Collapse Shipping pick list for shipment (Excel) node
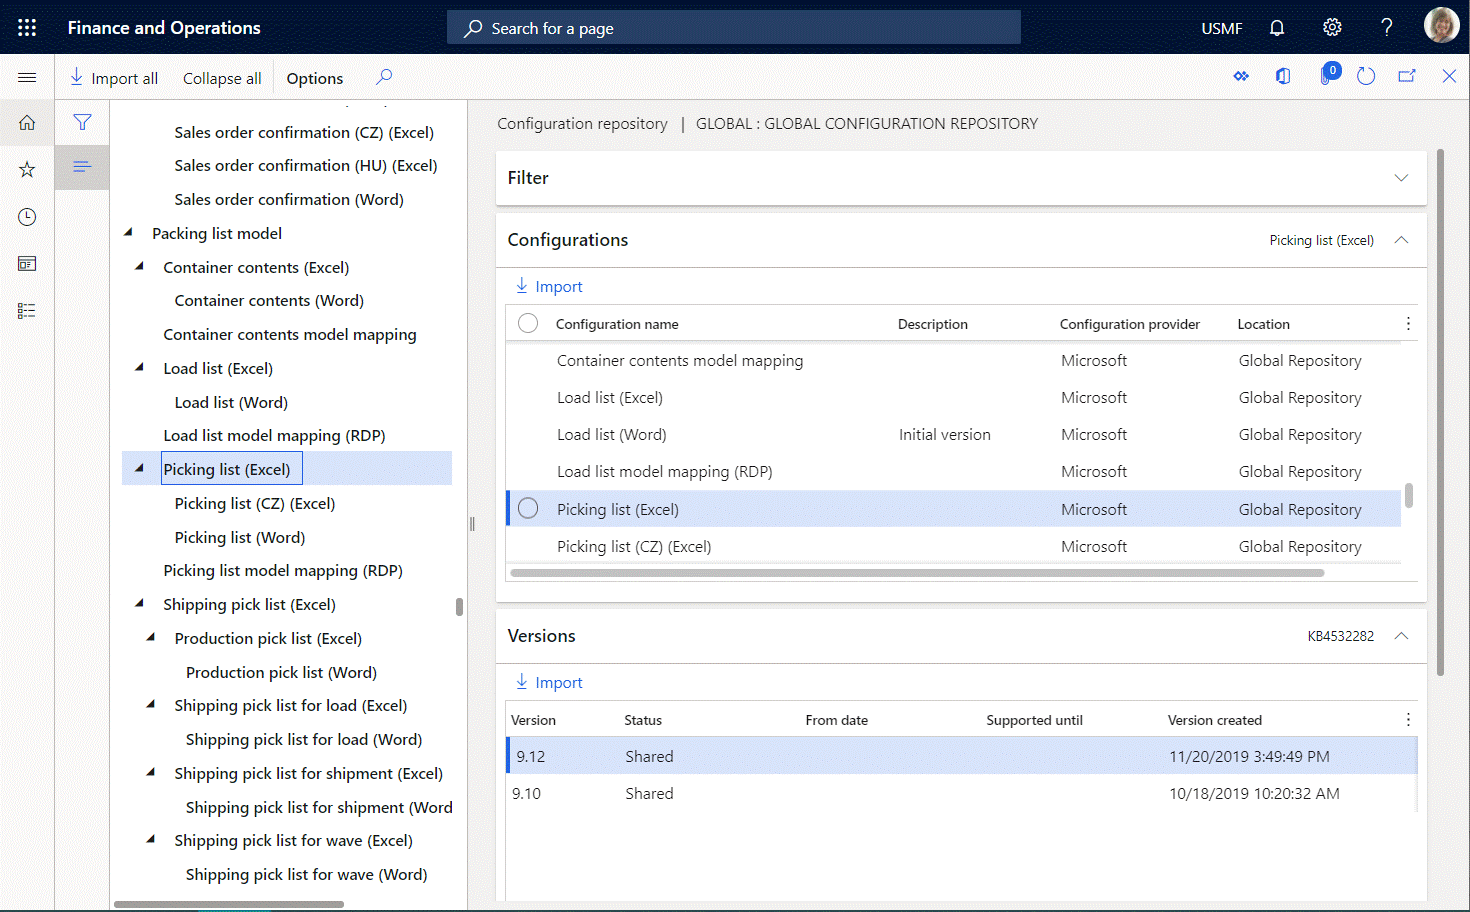 click(150, 772)
